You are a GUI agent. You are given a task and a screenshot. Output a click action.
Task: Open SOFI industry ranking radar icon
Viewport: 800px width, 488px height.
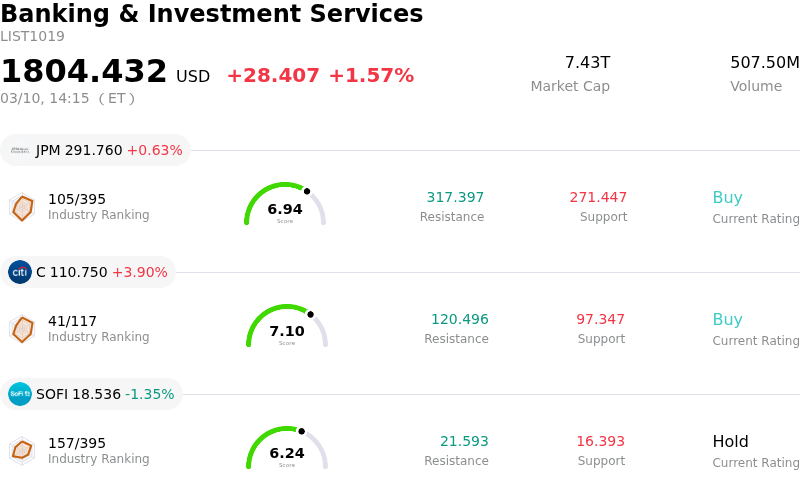tap(22, 451)
